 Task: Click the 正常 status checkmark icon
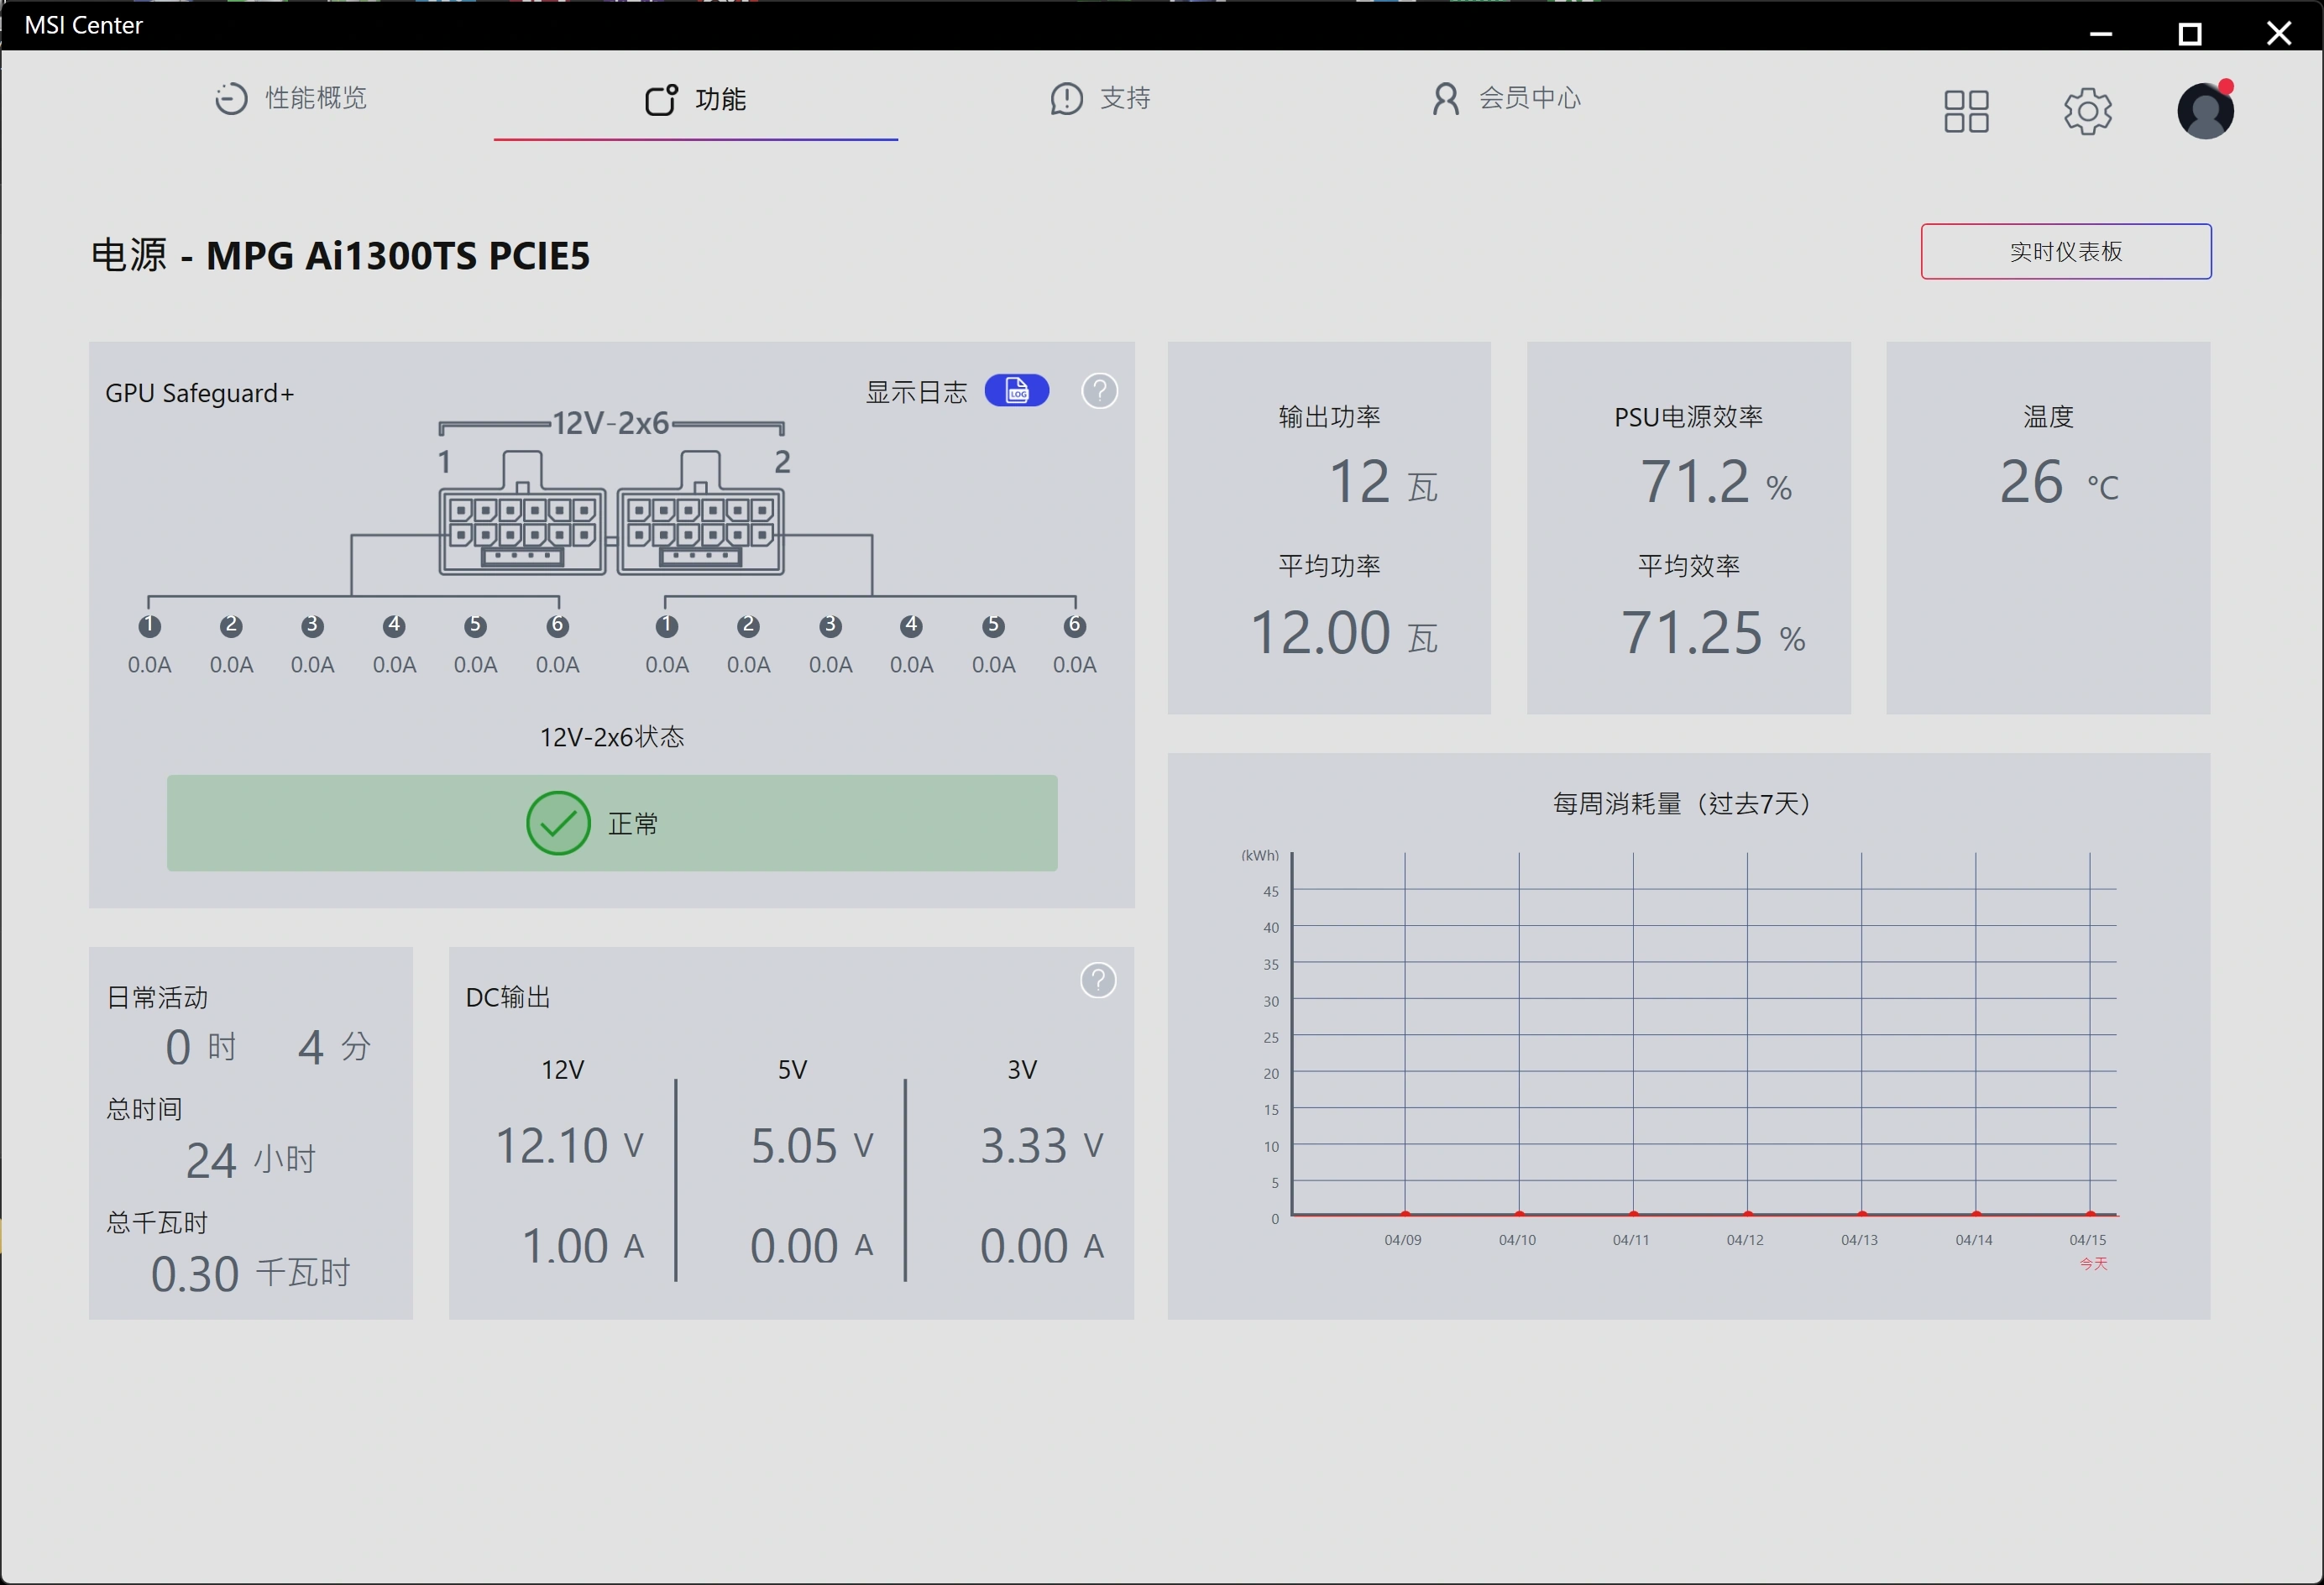[558, 823]
